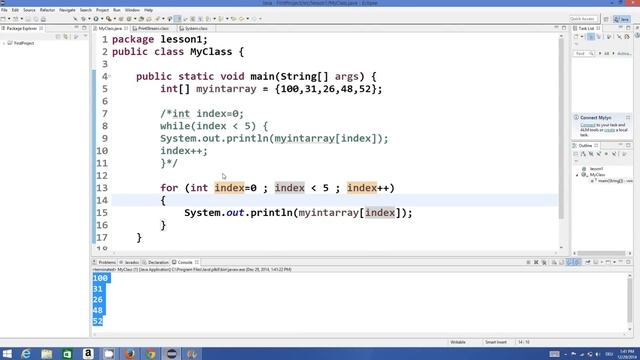Toggle Sort in Outline toolbar
The height and width of the screenshot is (360, 640).
[x=583, y=154]
